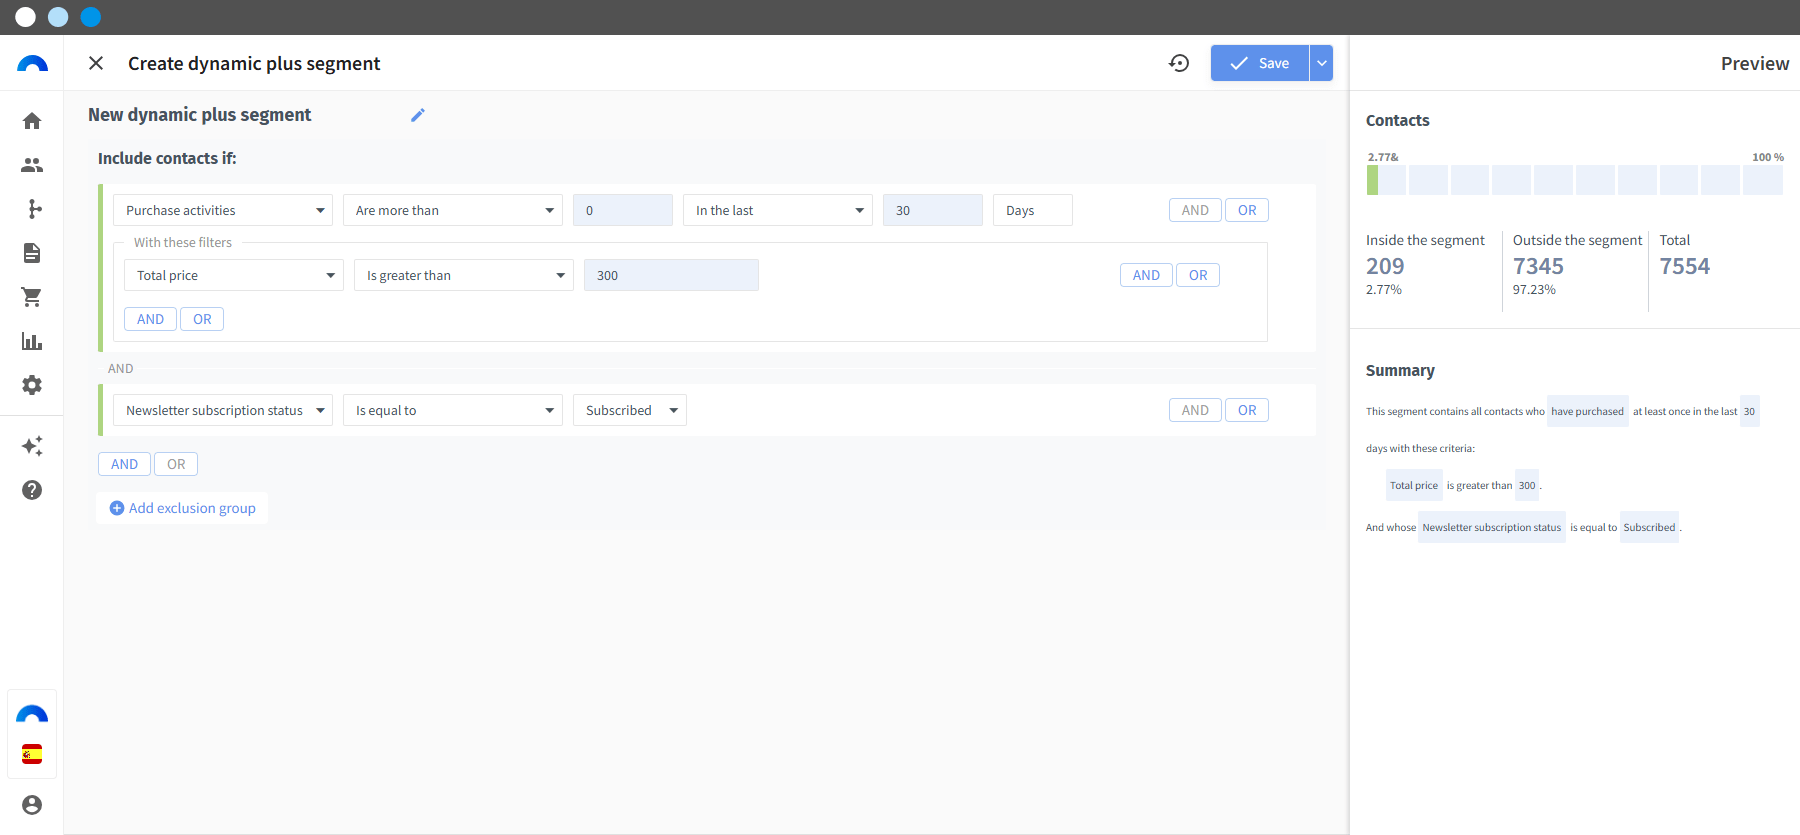Open the shopping cart icon
The width and height of the screenshot is (1800, 835).
pyautogui.click(x=32, y=297)
